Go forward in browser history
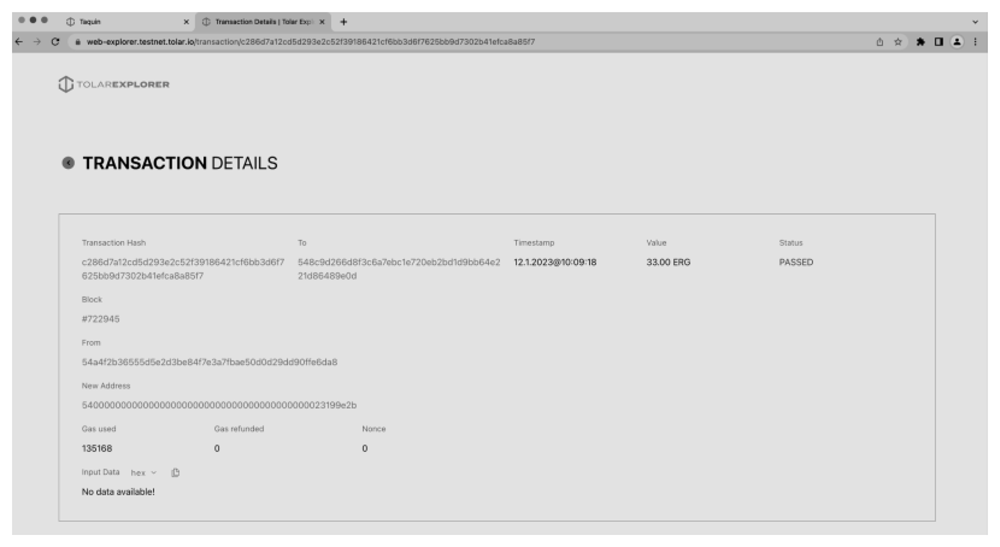Viewport: 1000px width, 547px height. (x=37, y=41)
